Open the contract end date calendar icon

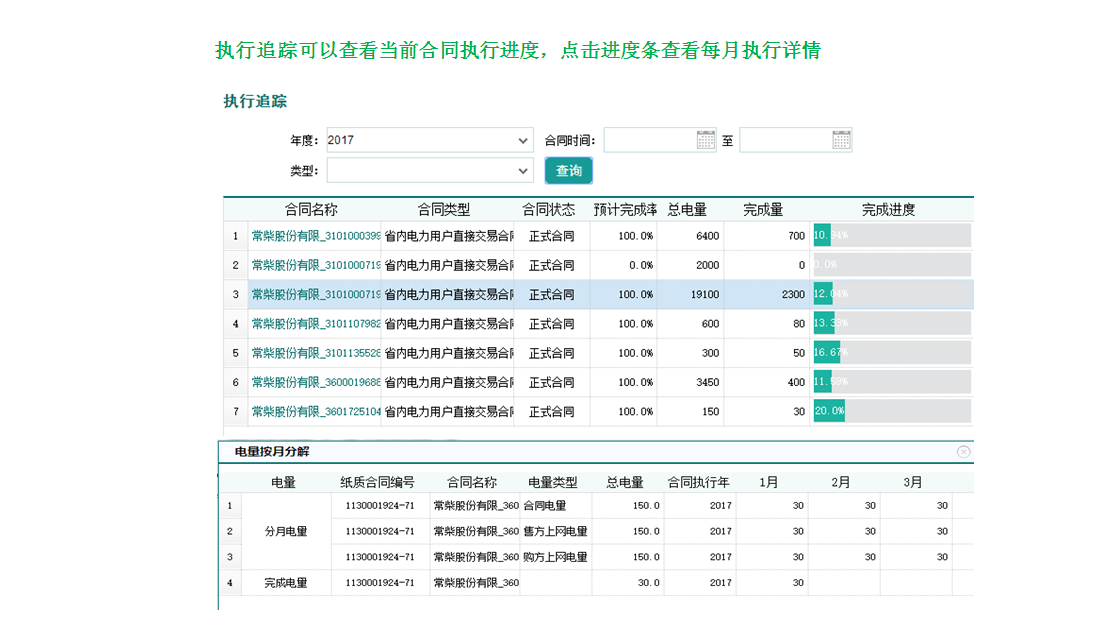842,141
